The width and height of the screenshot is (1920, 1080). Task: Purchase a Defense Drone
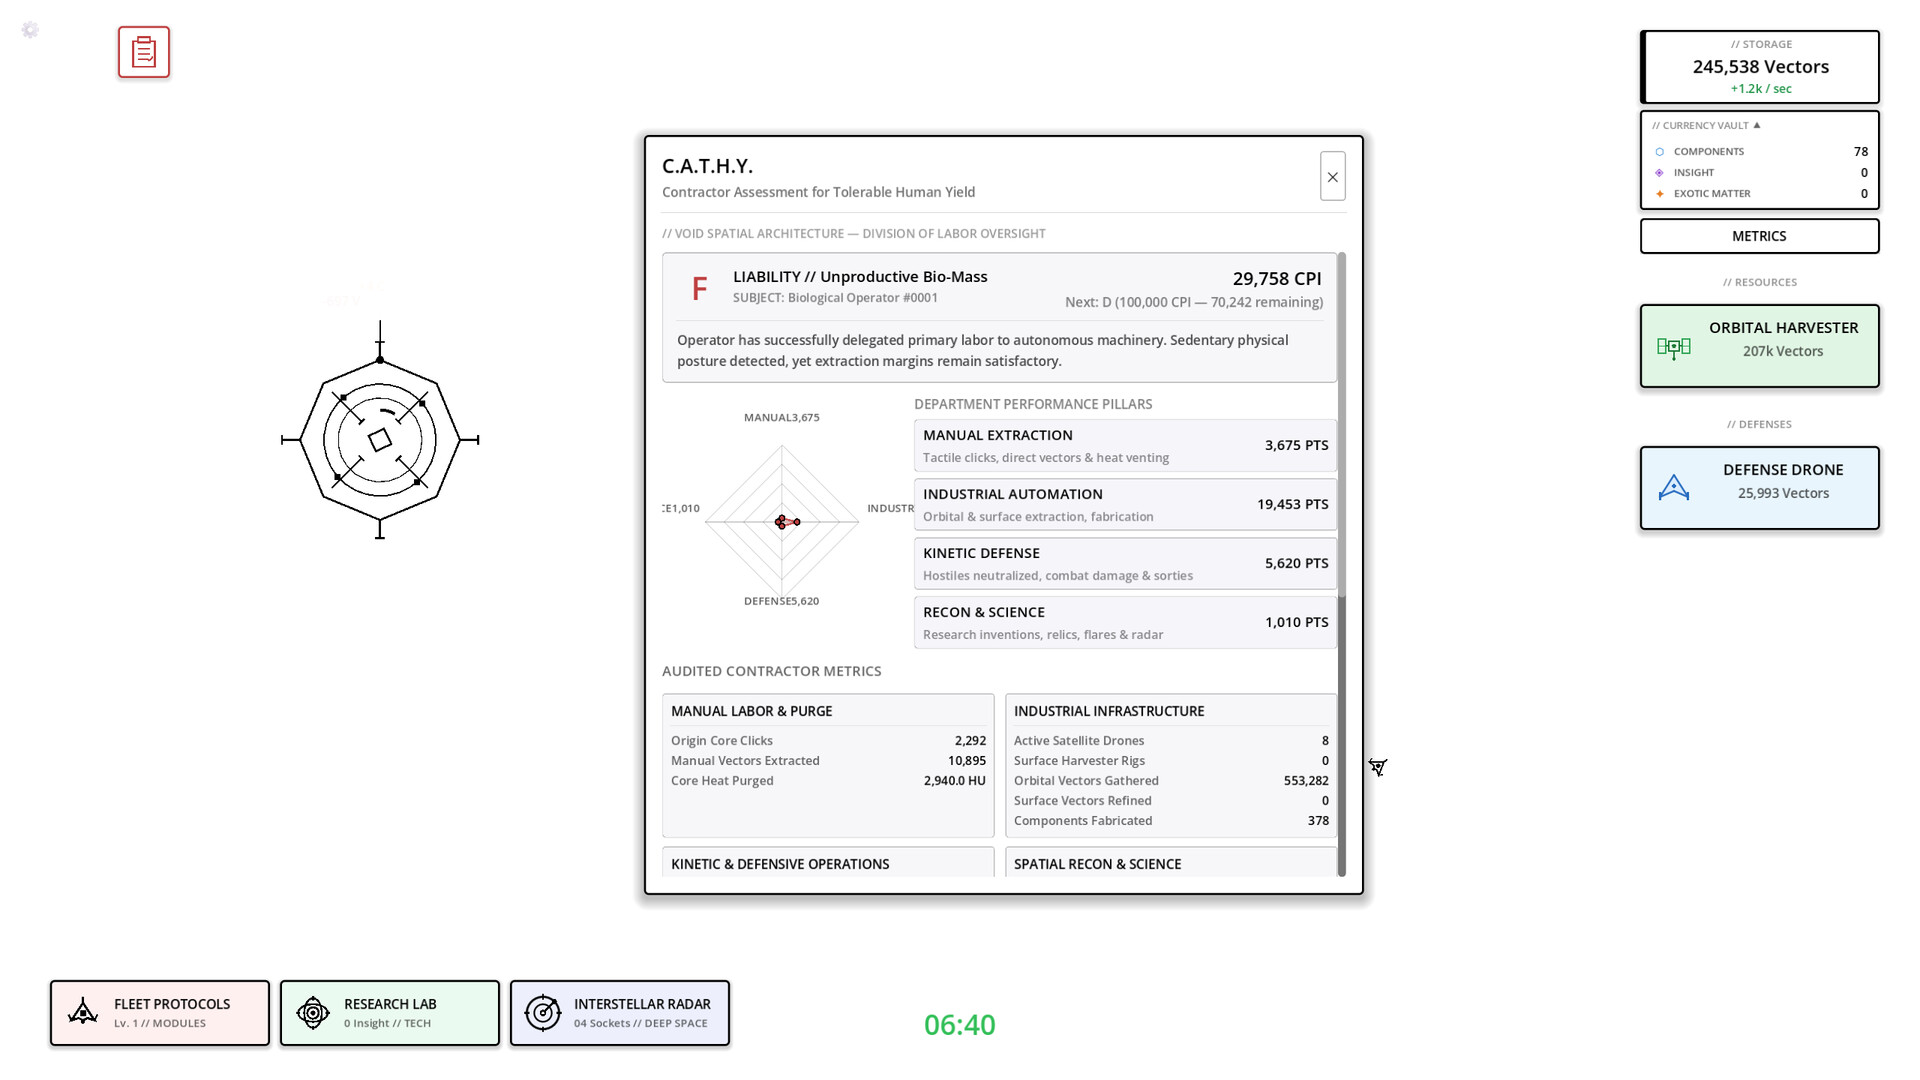[1759, 488]
